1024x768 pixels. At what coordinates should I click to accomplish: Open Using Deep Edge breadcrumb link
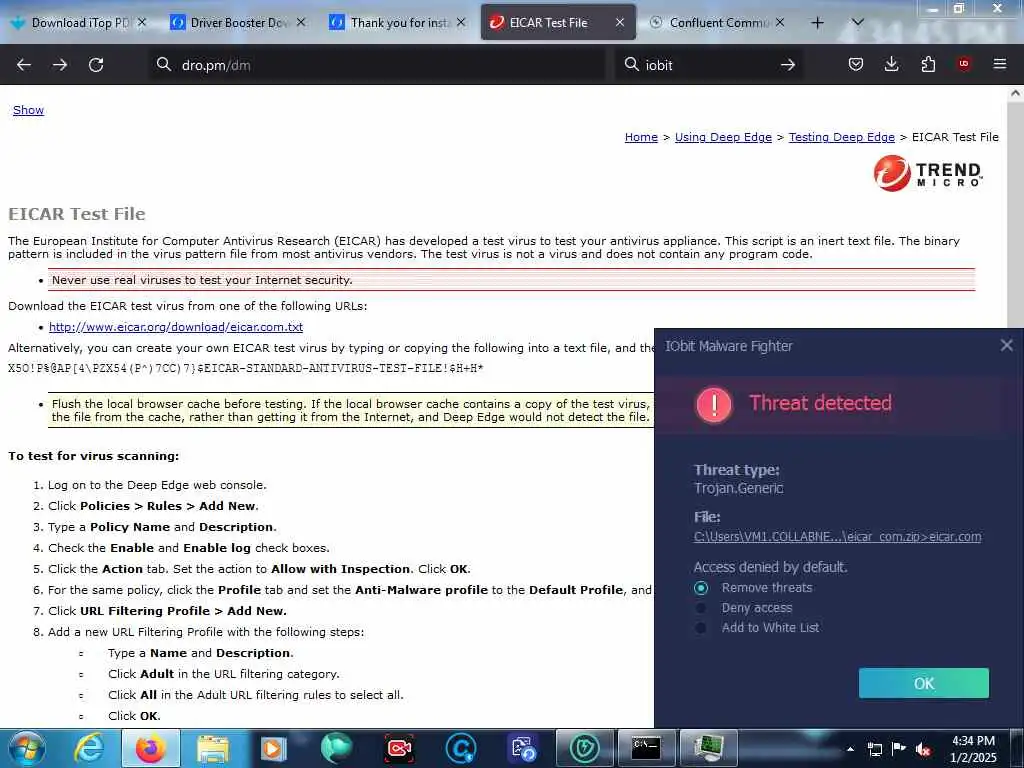723,137
